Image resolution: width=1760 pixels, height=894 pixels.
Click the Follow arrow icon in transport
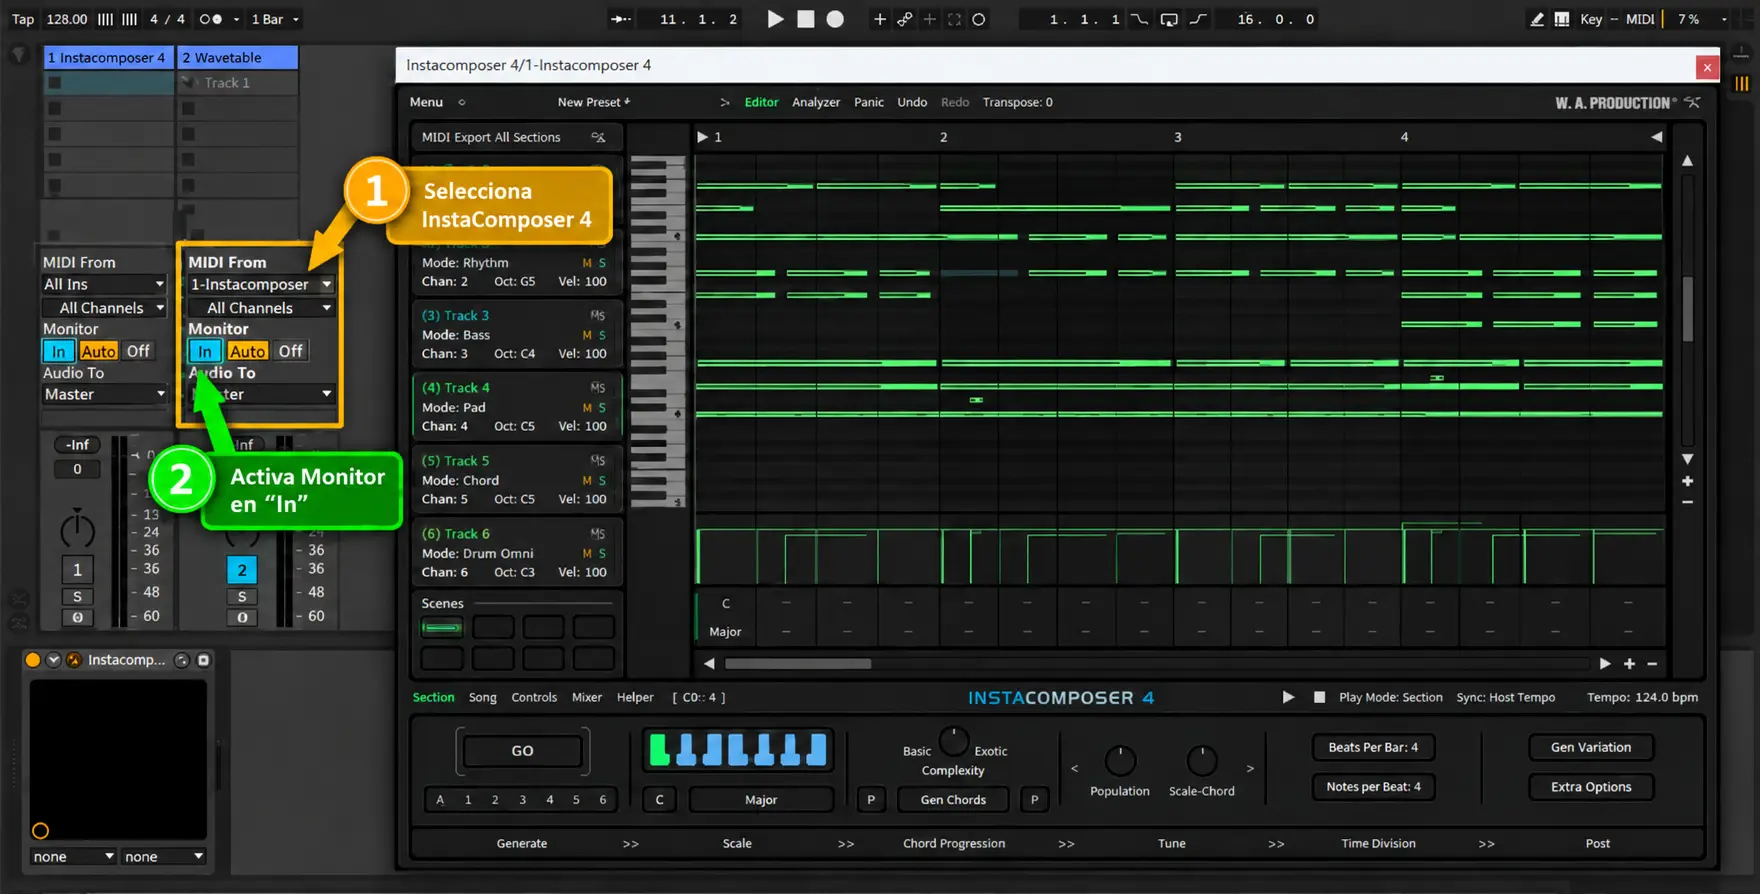tap(621, 19)
